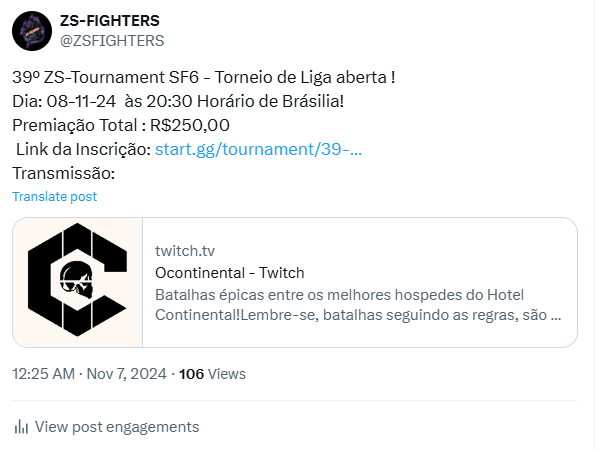
Task: Click the Link da Inscrição label
Action: click(x=84, y=149)
